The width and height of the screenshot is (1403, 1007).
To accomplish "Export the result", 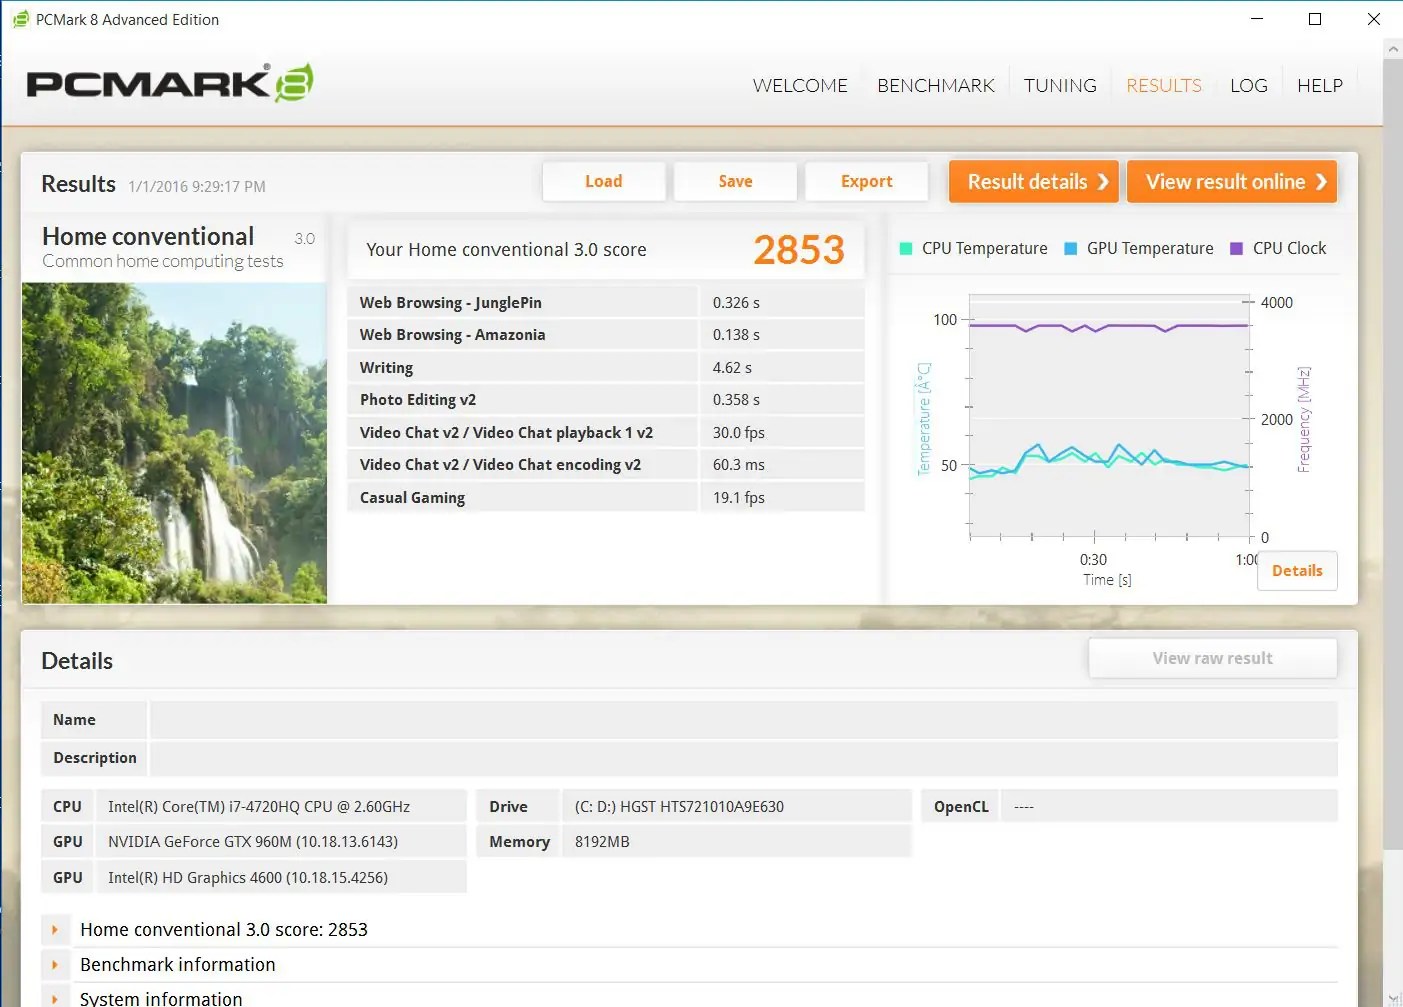I will pos(866,181).
